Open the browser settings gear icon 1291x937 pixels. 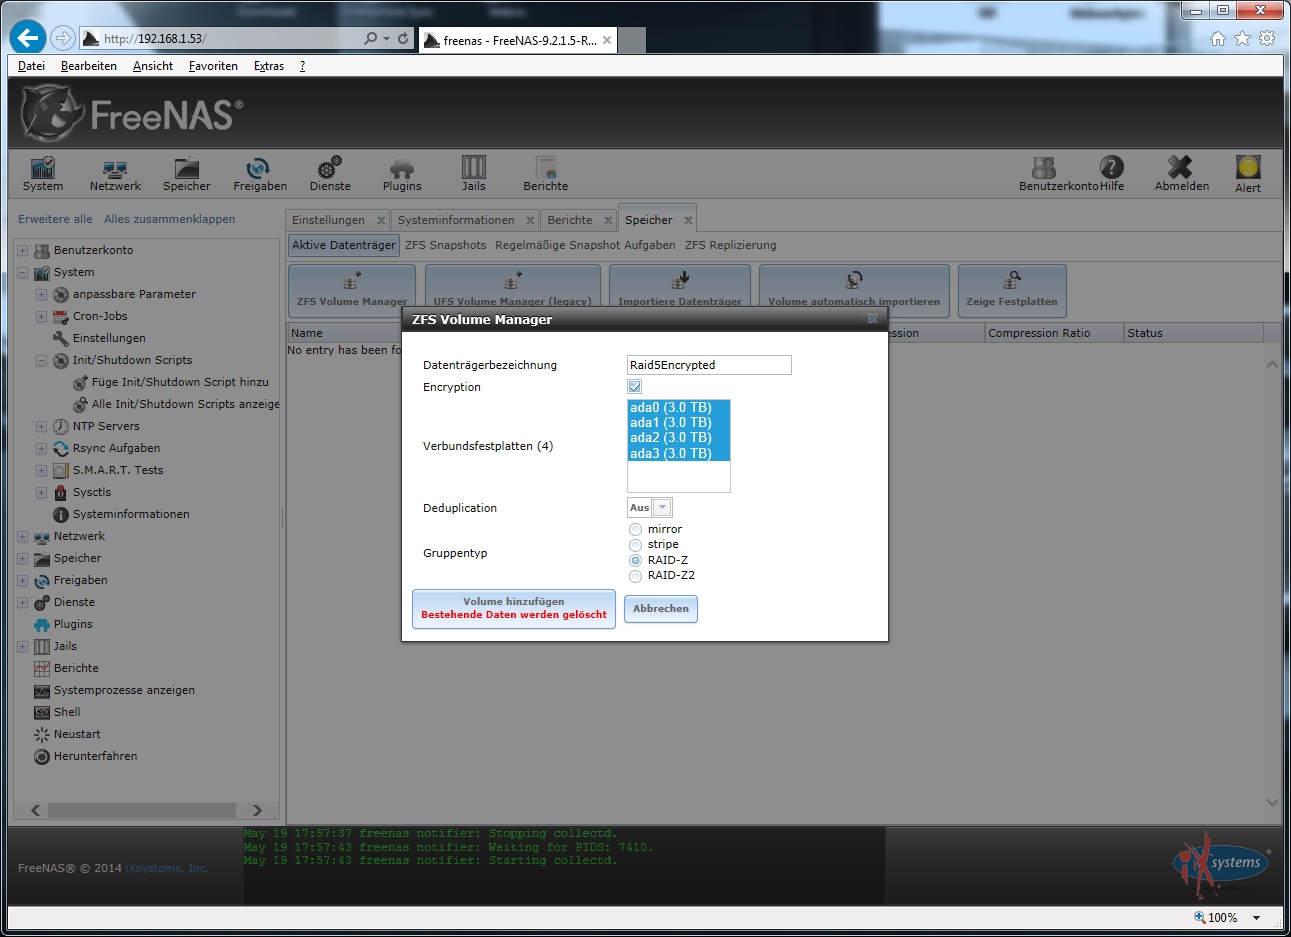click(1267, 38)
